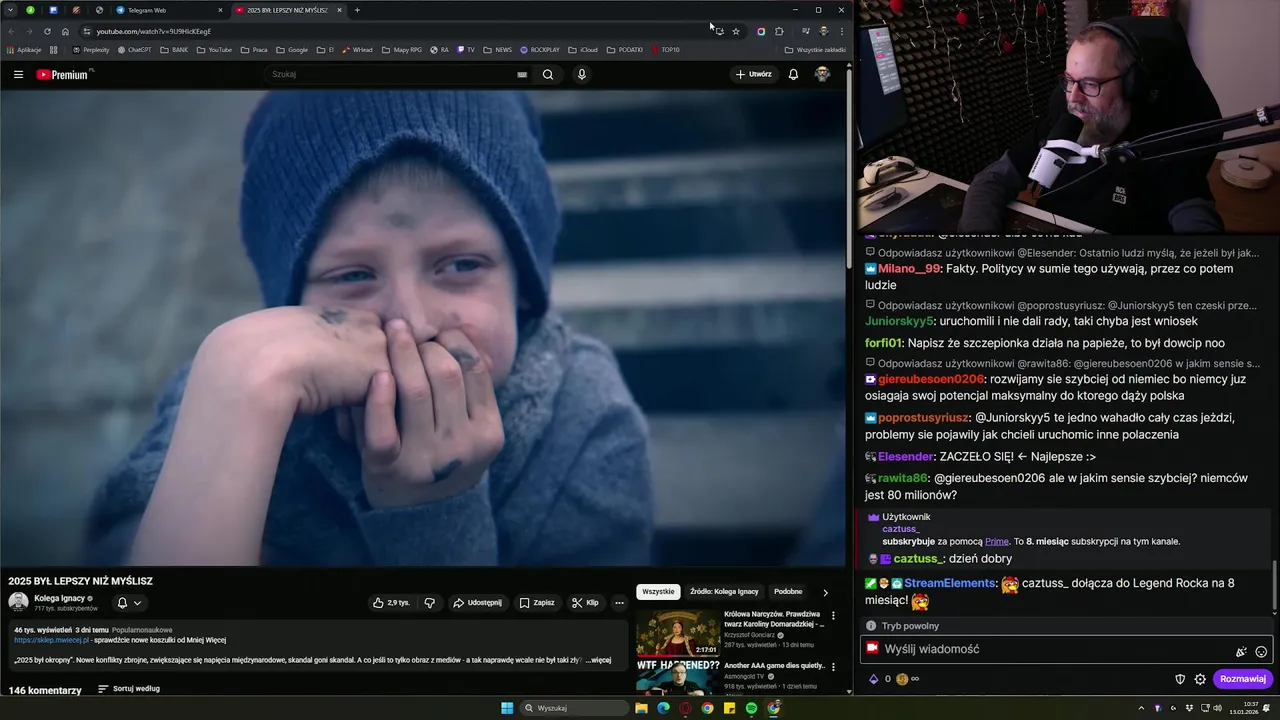
Task: Open StreamElements username in chat
Action: coord(950,583)
